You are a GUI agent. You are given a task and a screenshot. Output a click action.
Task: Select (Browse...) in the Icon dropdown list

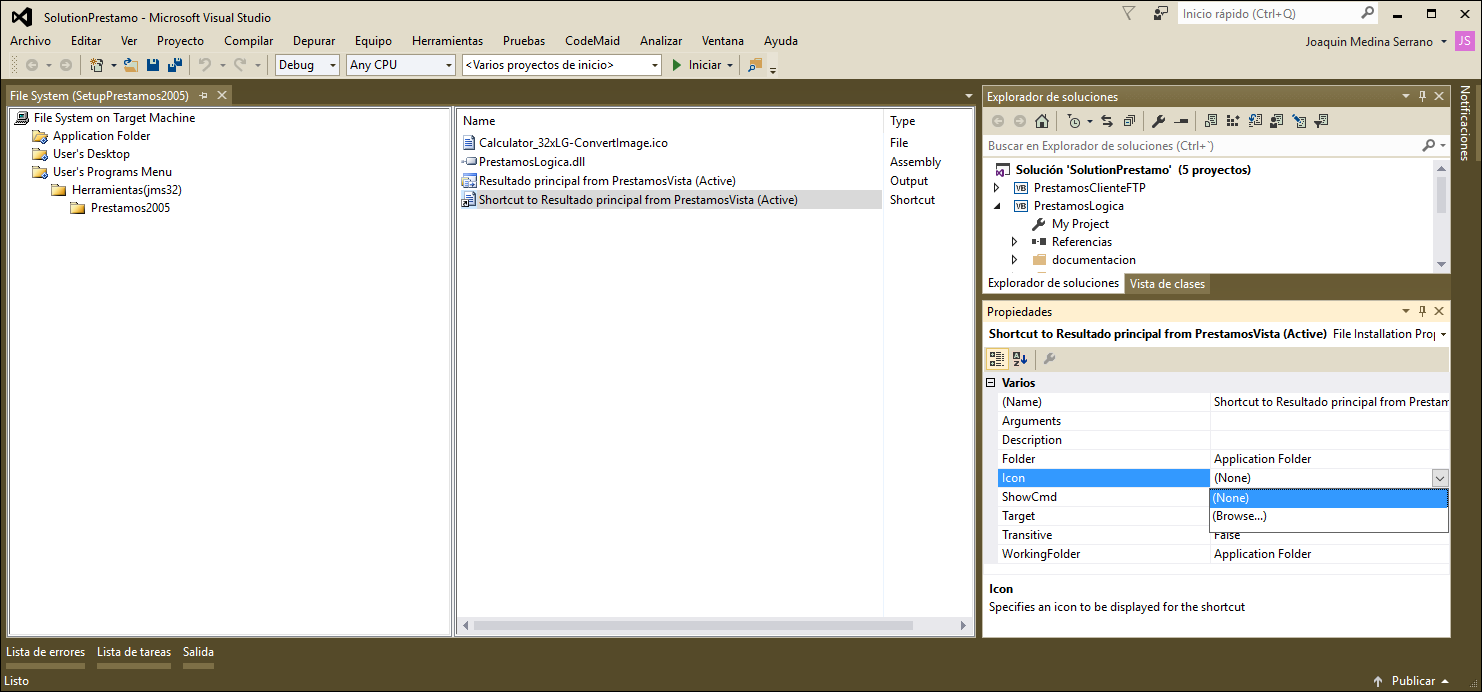pos(1328,516)
